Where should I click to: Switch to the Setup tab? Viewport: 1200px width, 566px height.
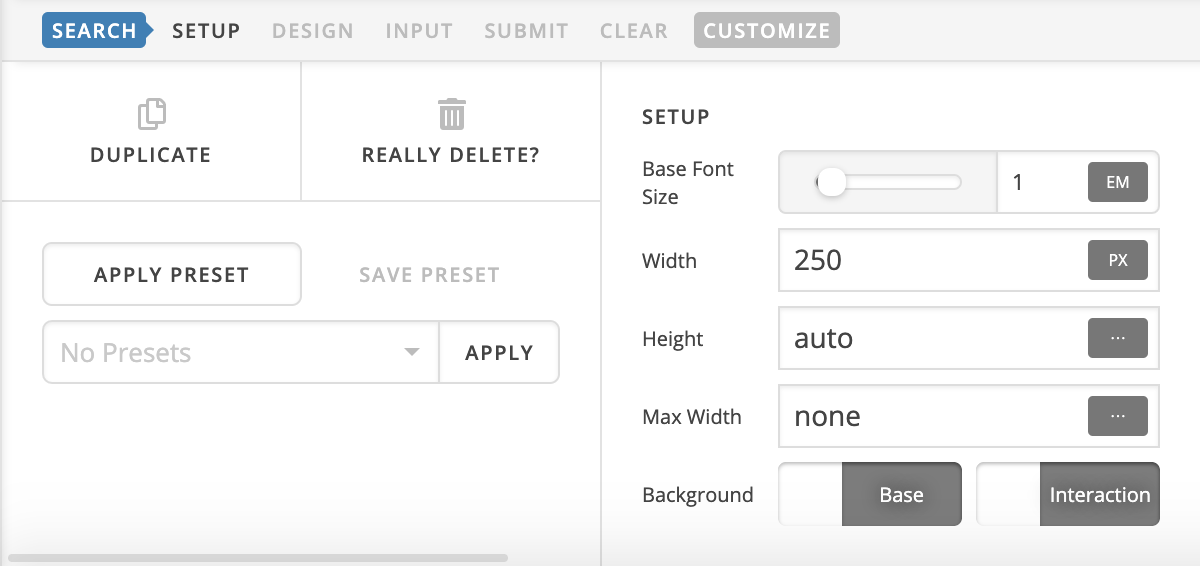click(x=206, y=31)
